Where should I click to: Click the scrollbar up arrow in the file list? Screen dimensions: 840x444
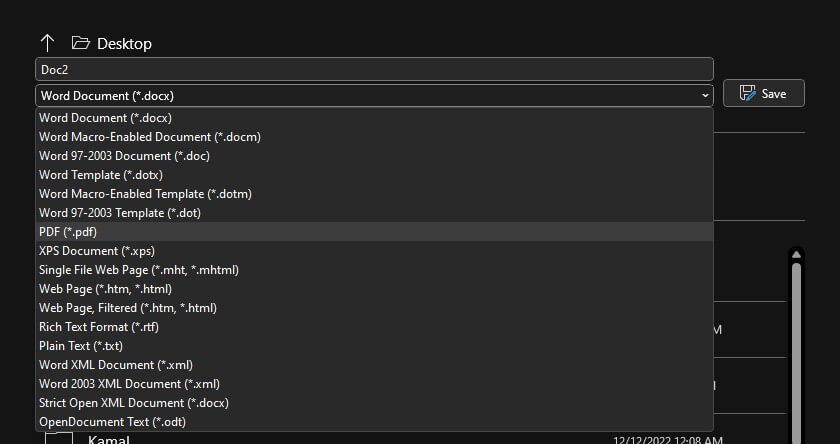pos(797,254)
